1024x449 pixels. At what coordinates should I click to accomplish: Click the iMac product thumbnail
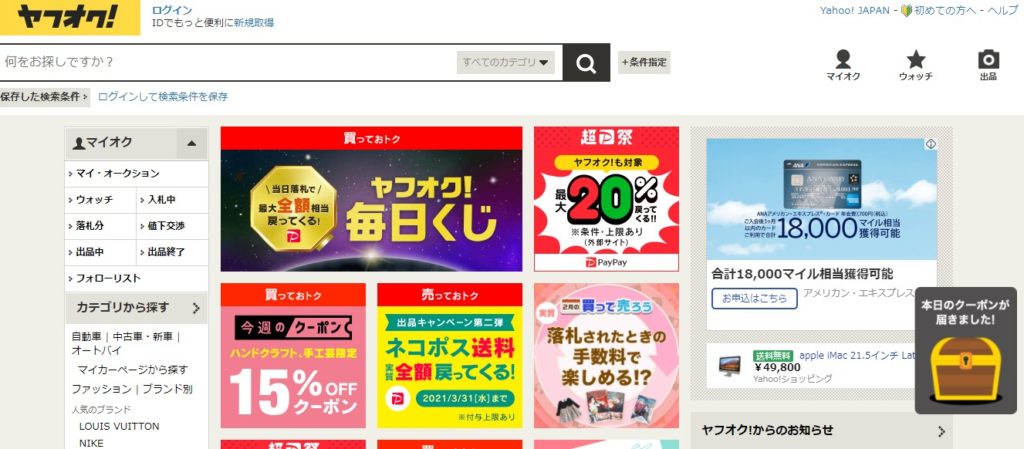[729, 365]
